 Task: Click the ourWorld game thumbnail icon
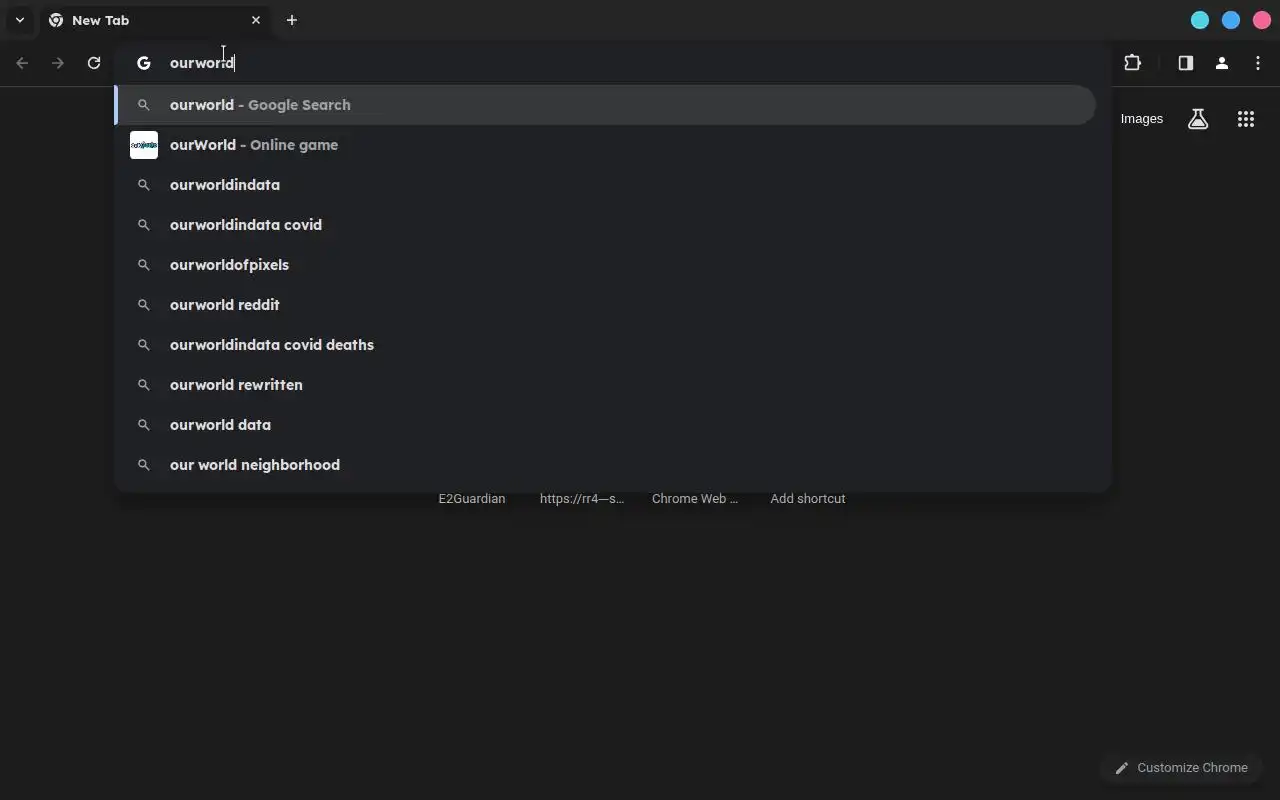pyautogui.click(x=144, y=145)
